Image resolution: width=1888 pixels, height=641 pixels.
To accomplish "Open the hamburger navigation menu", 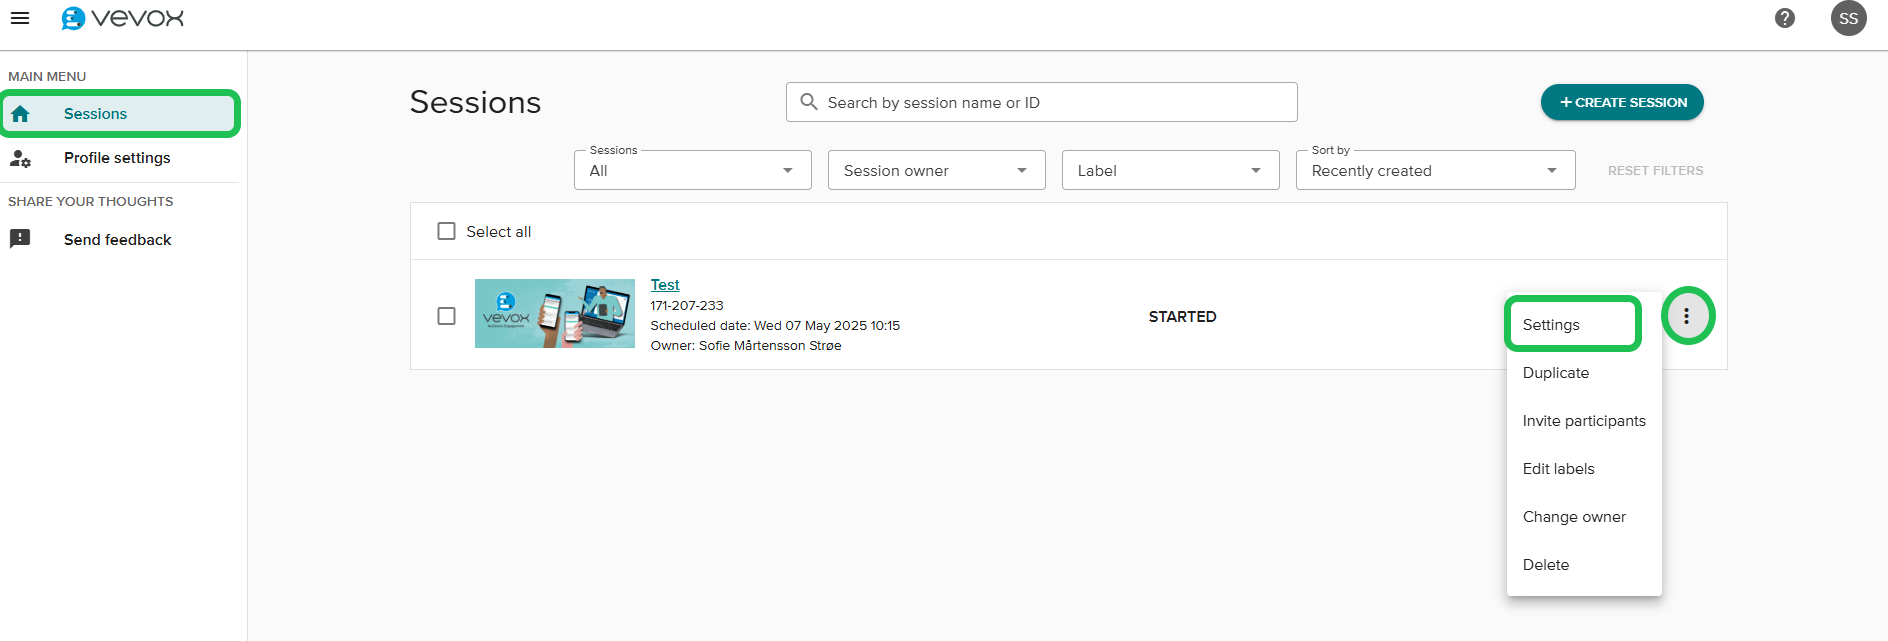I will [20, 18].
